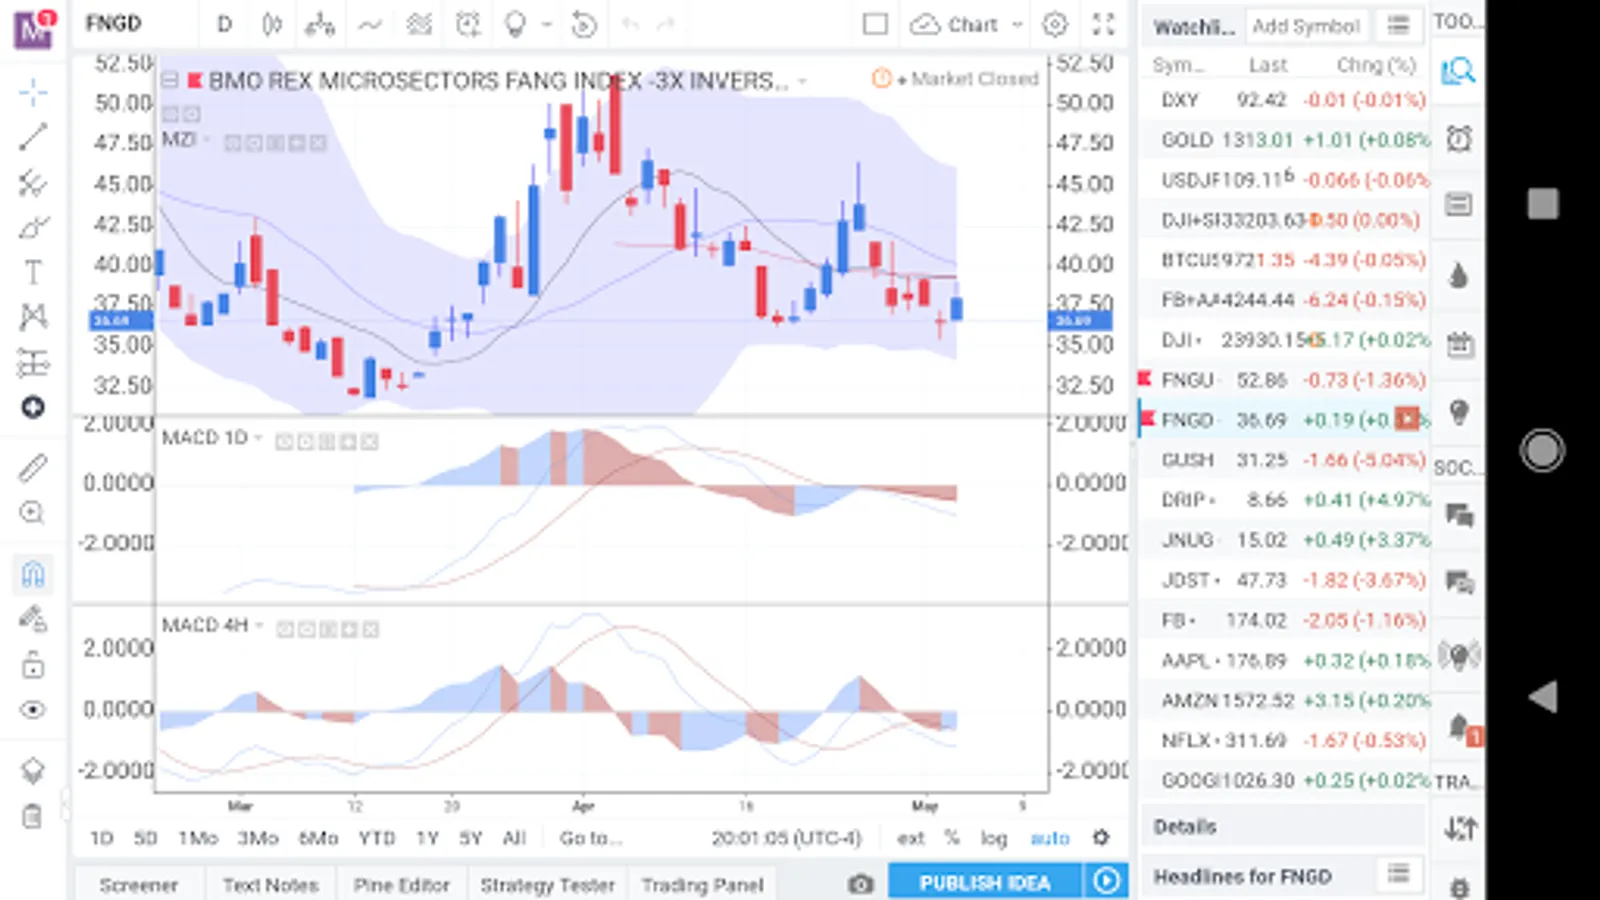Select the zoom in tool
The width and height of the screenshot is (1600, 900).
pyautogui.click(x=33, y=513)
